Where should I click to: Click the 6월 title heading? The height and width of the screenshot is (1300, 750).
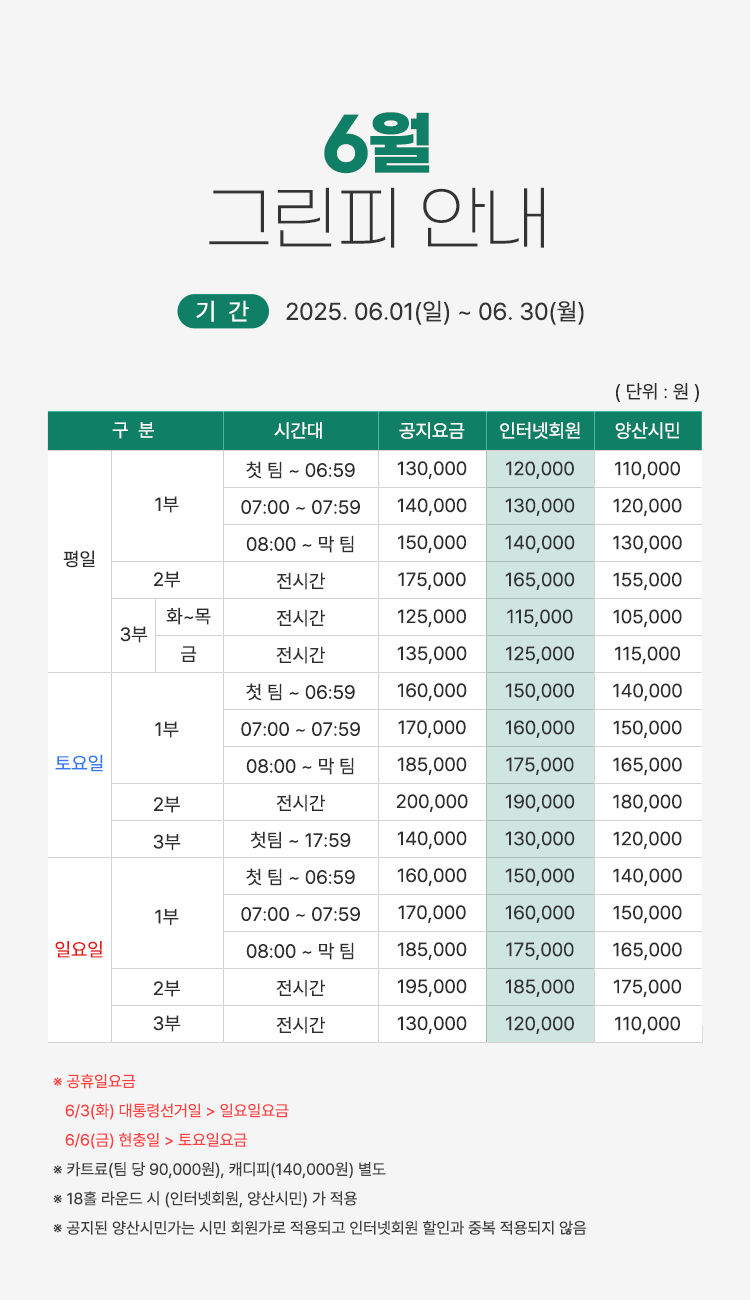point(377,143)
